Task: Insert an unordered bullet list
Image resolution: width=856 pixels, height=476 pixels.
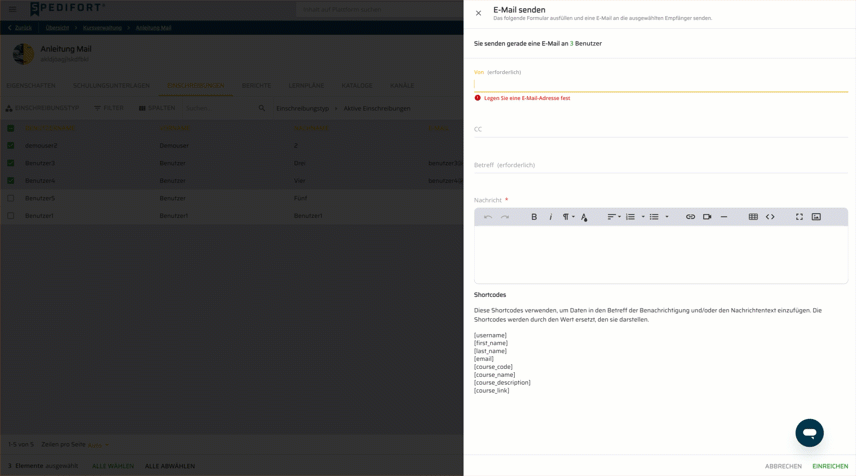Action: coord(653,217)
